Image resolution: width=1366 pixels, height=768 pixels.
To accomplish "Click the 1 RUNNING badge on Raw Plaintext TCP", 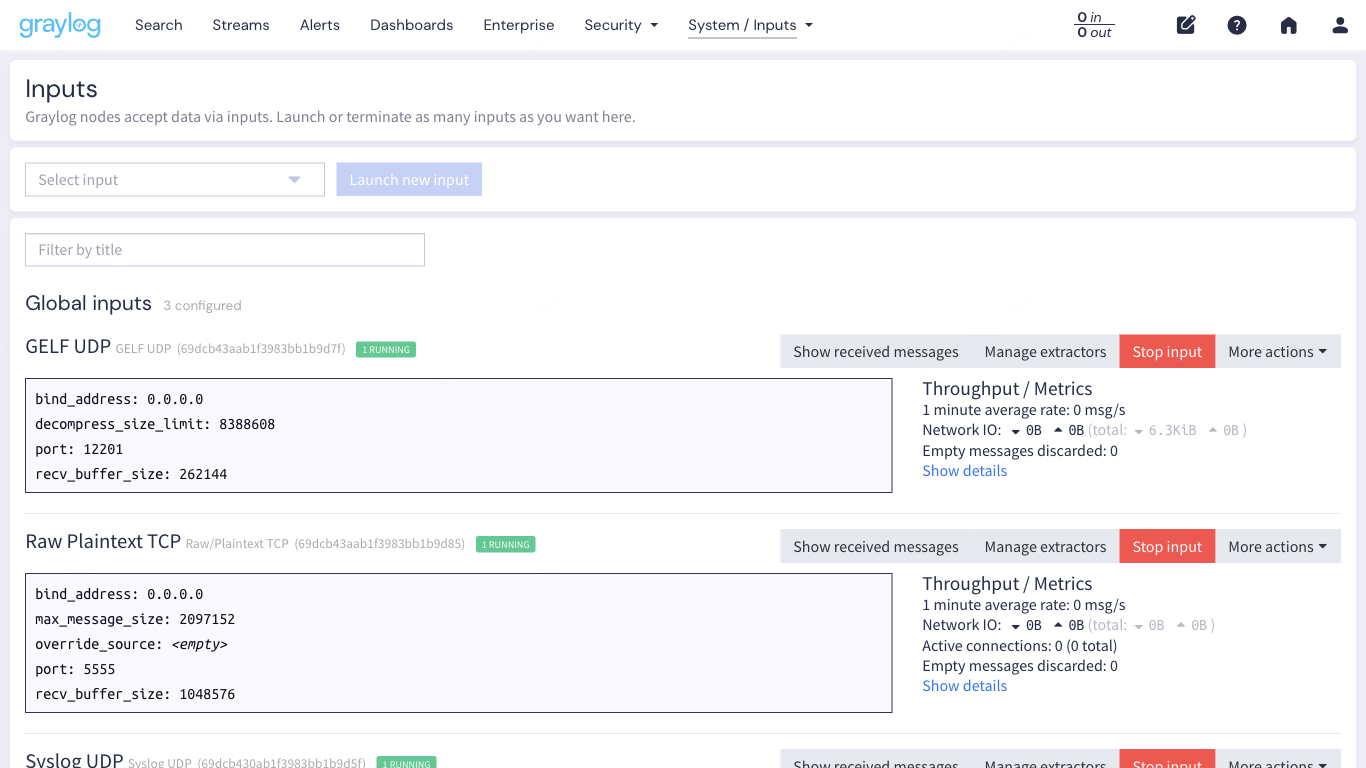I will [505, 544].
